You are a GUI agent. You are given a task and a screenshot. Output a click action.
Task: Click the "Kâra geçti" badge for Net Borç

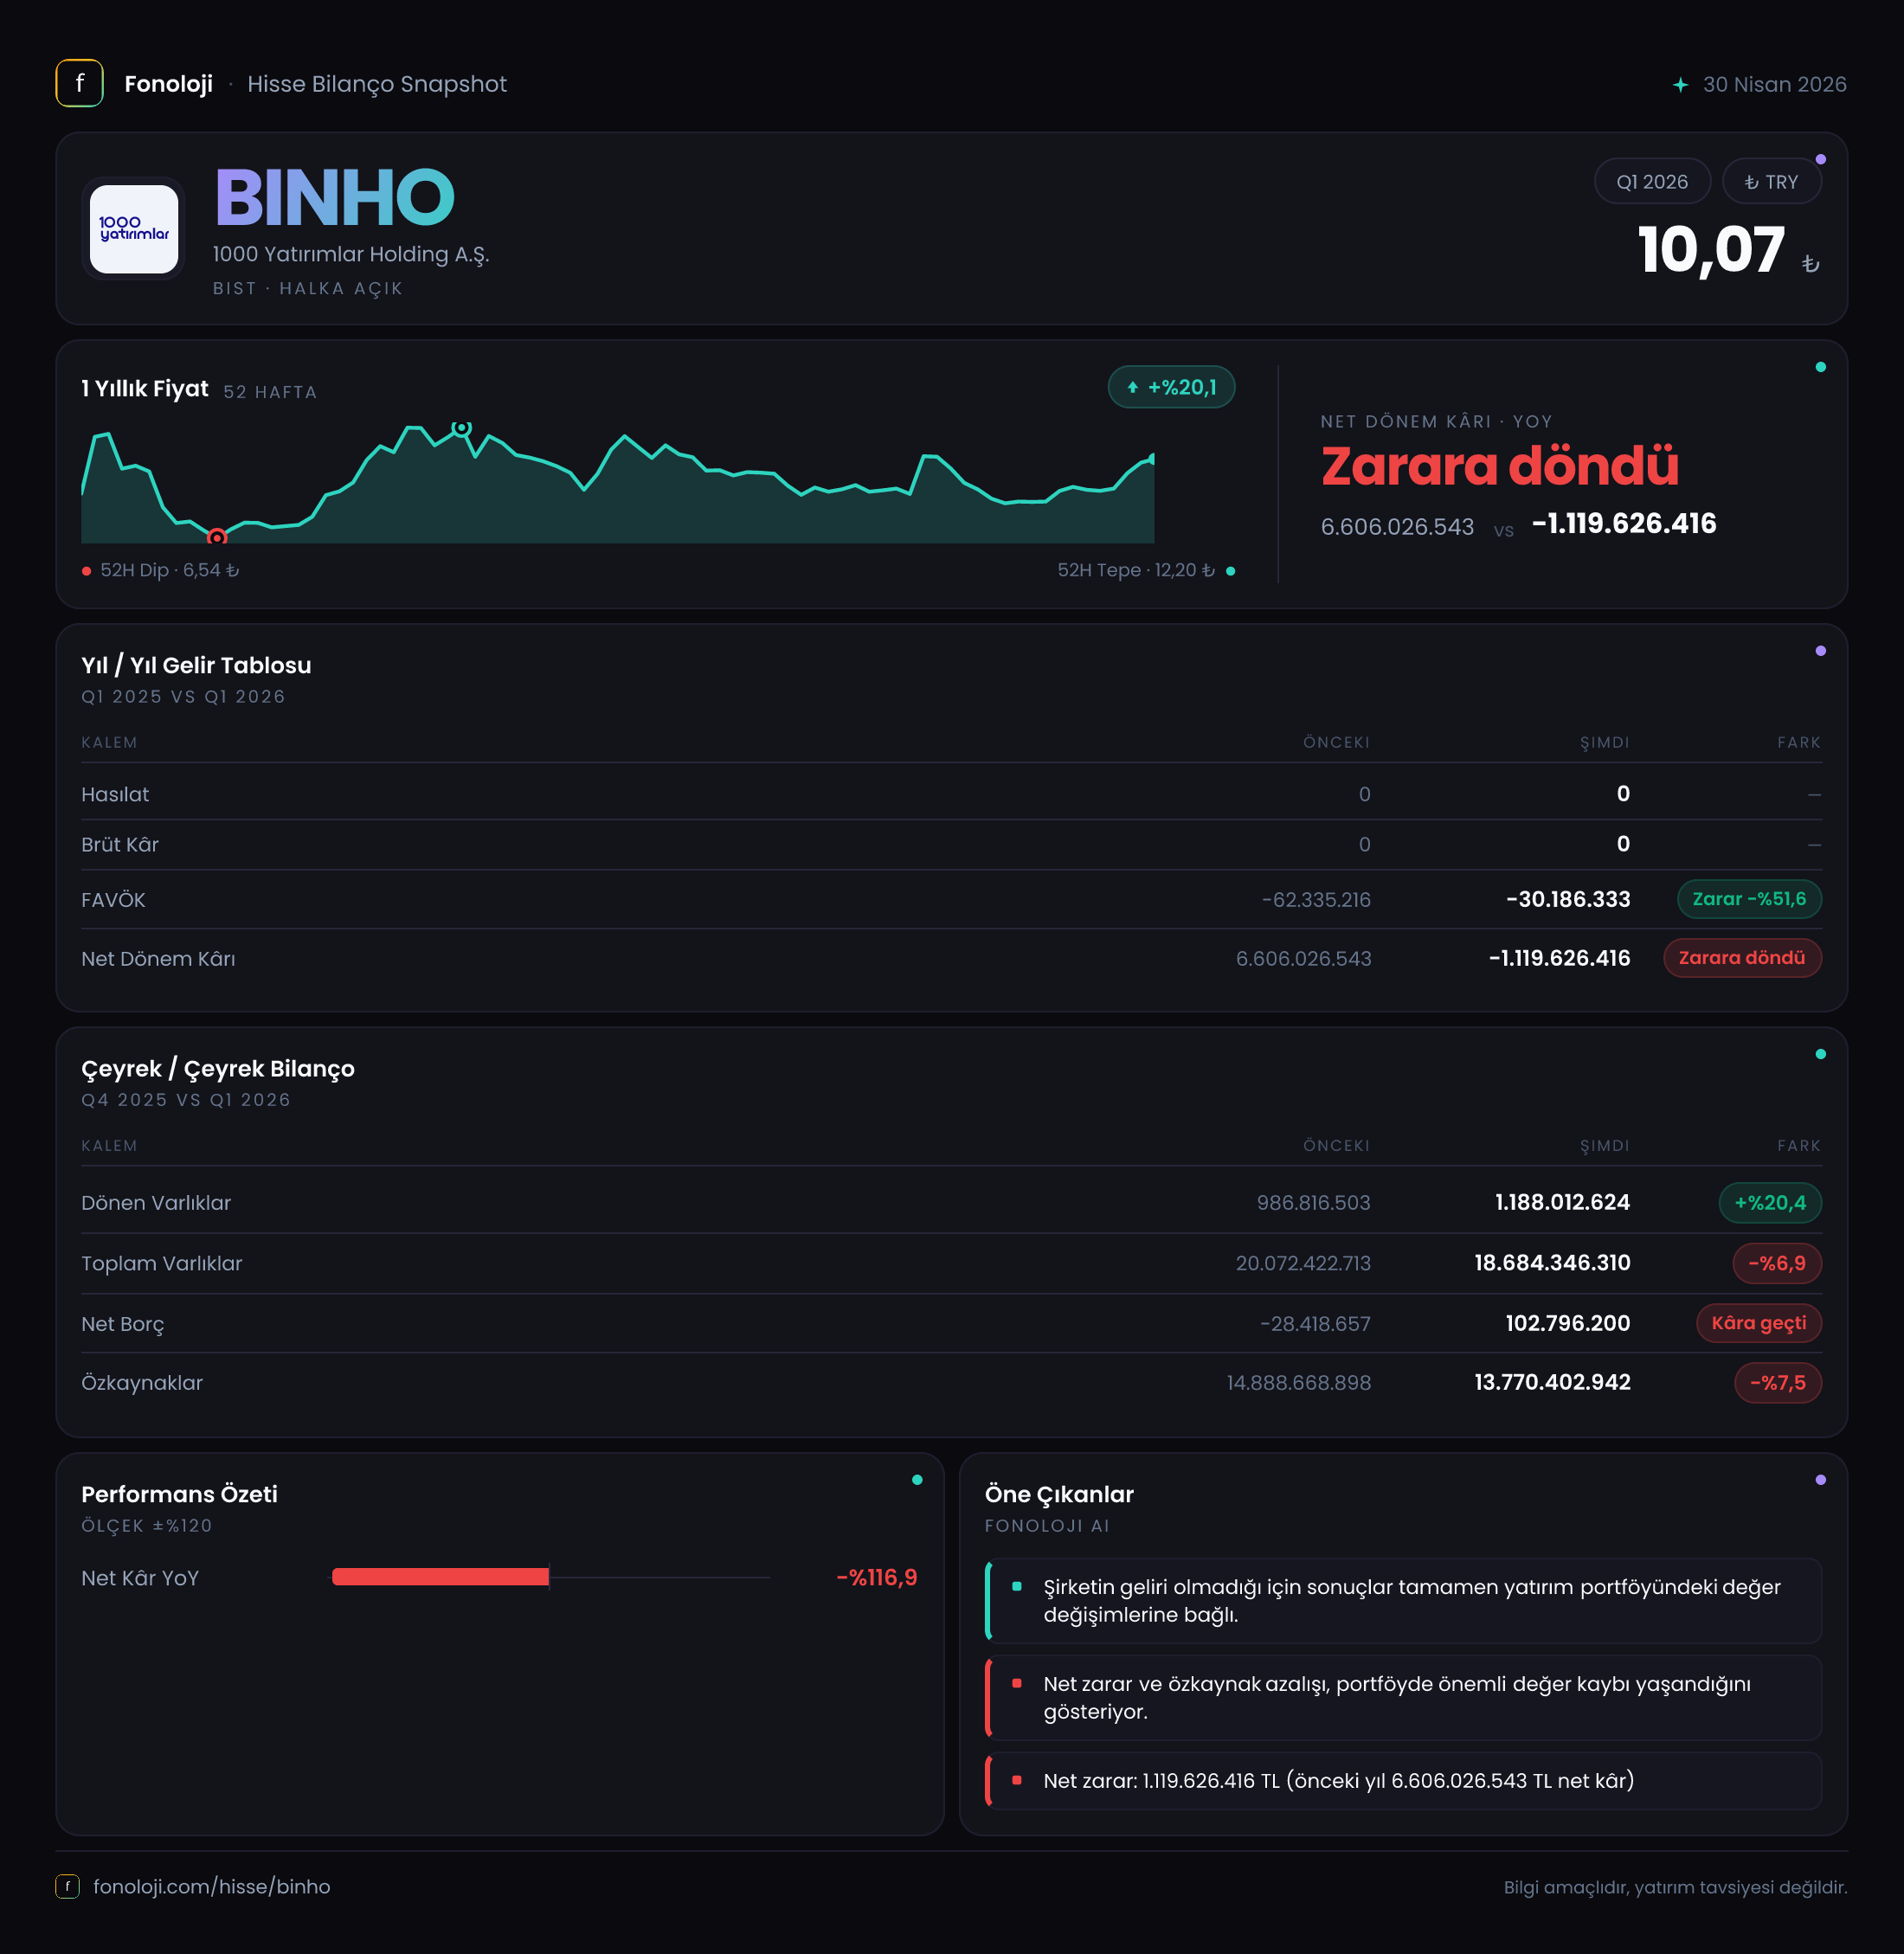(x=1759, y=1323)
